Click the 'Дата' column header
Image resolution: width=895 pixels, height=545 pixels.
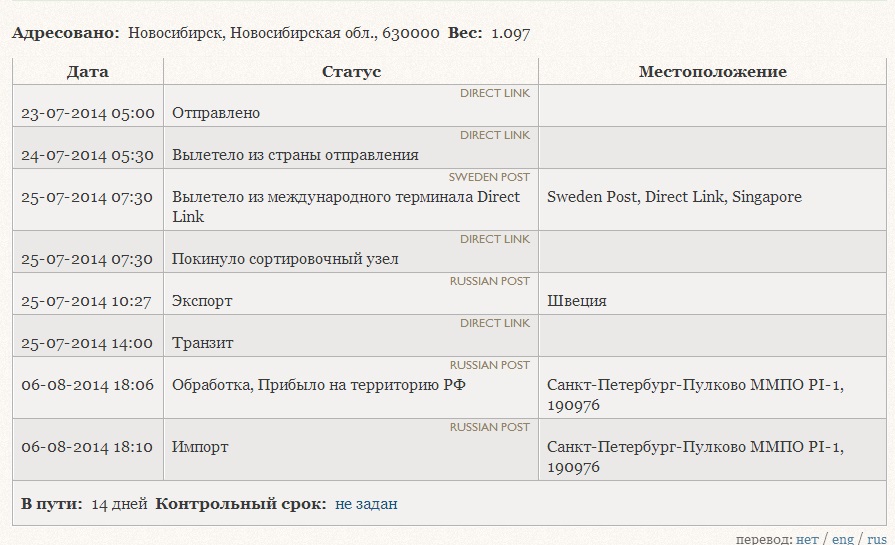coord(88,72)
